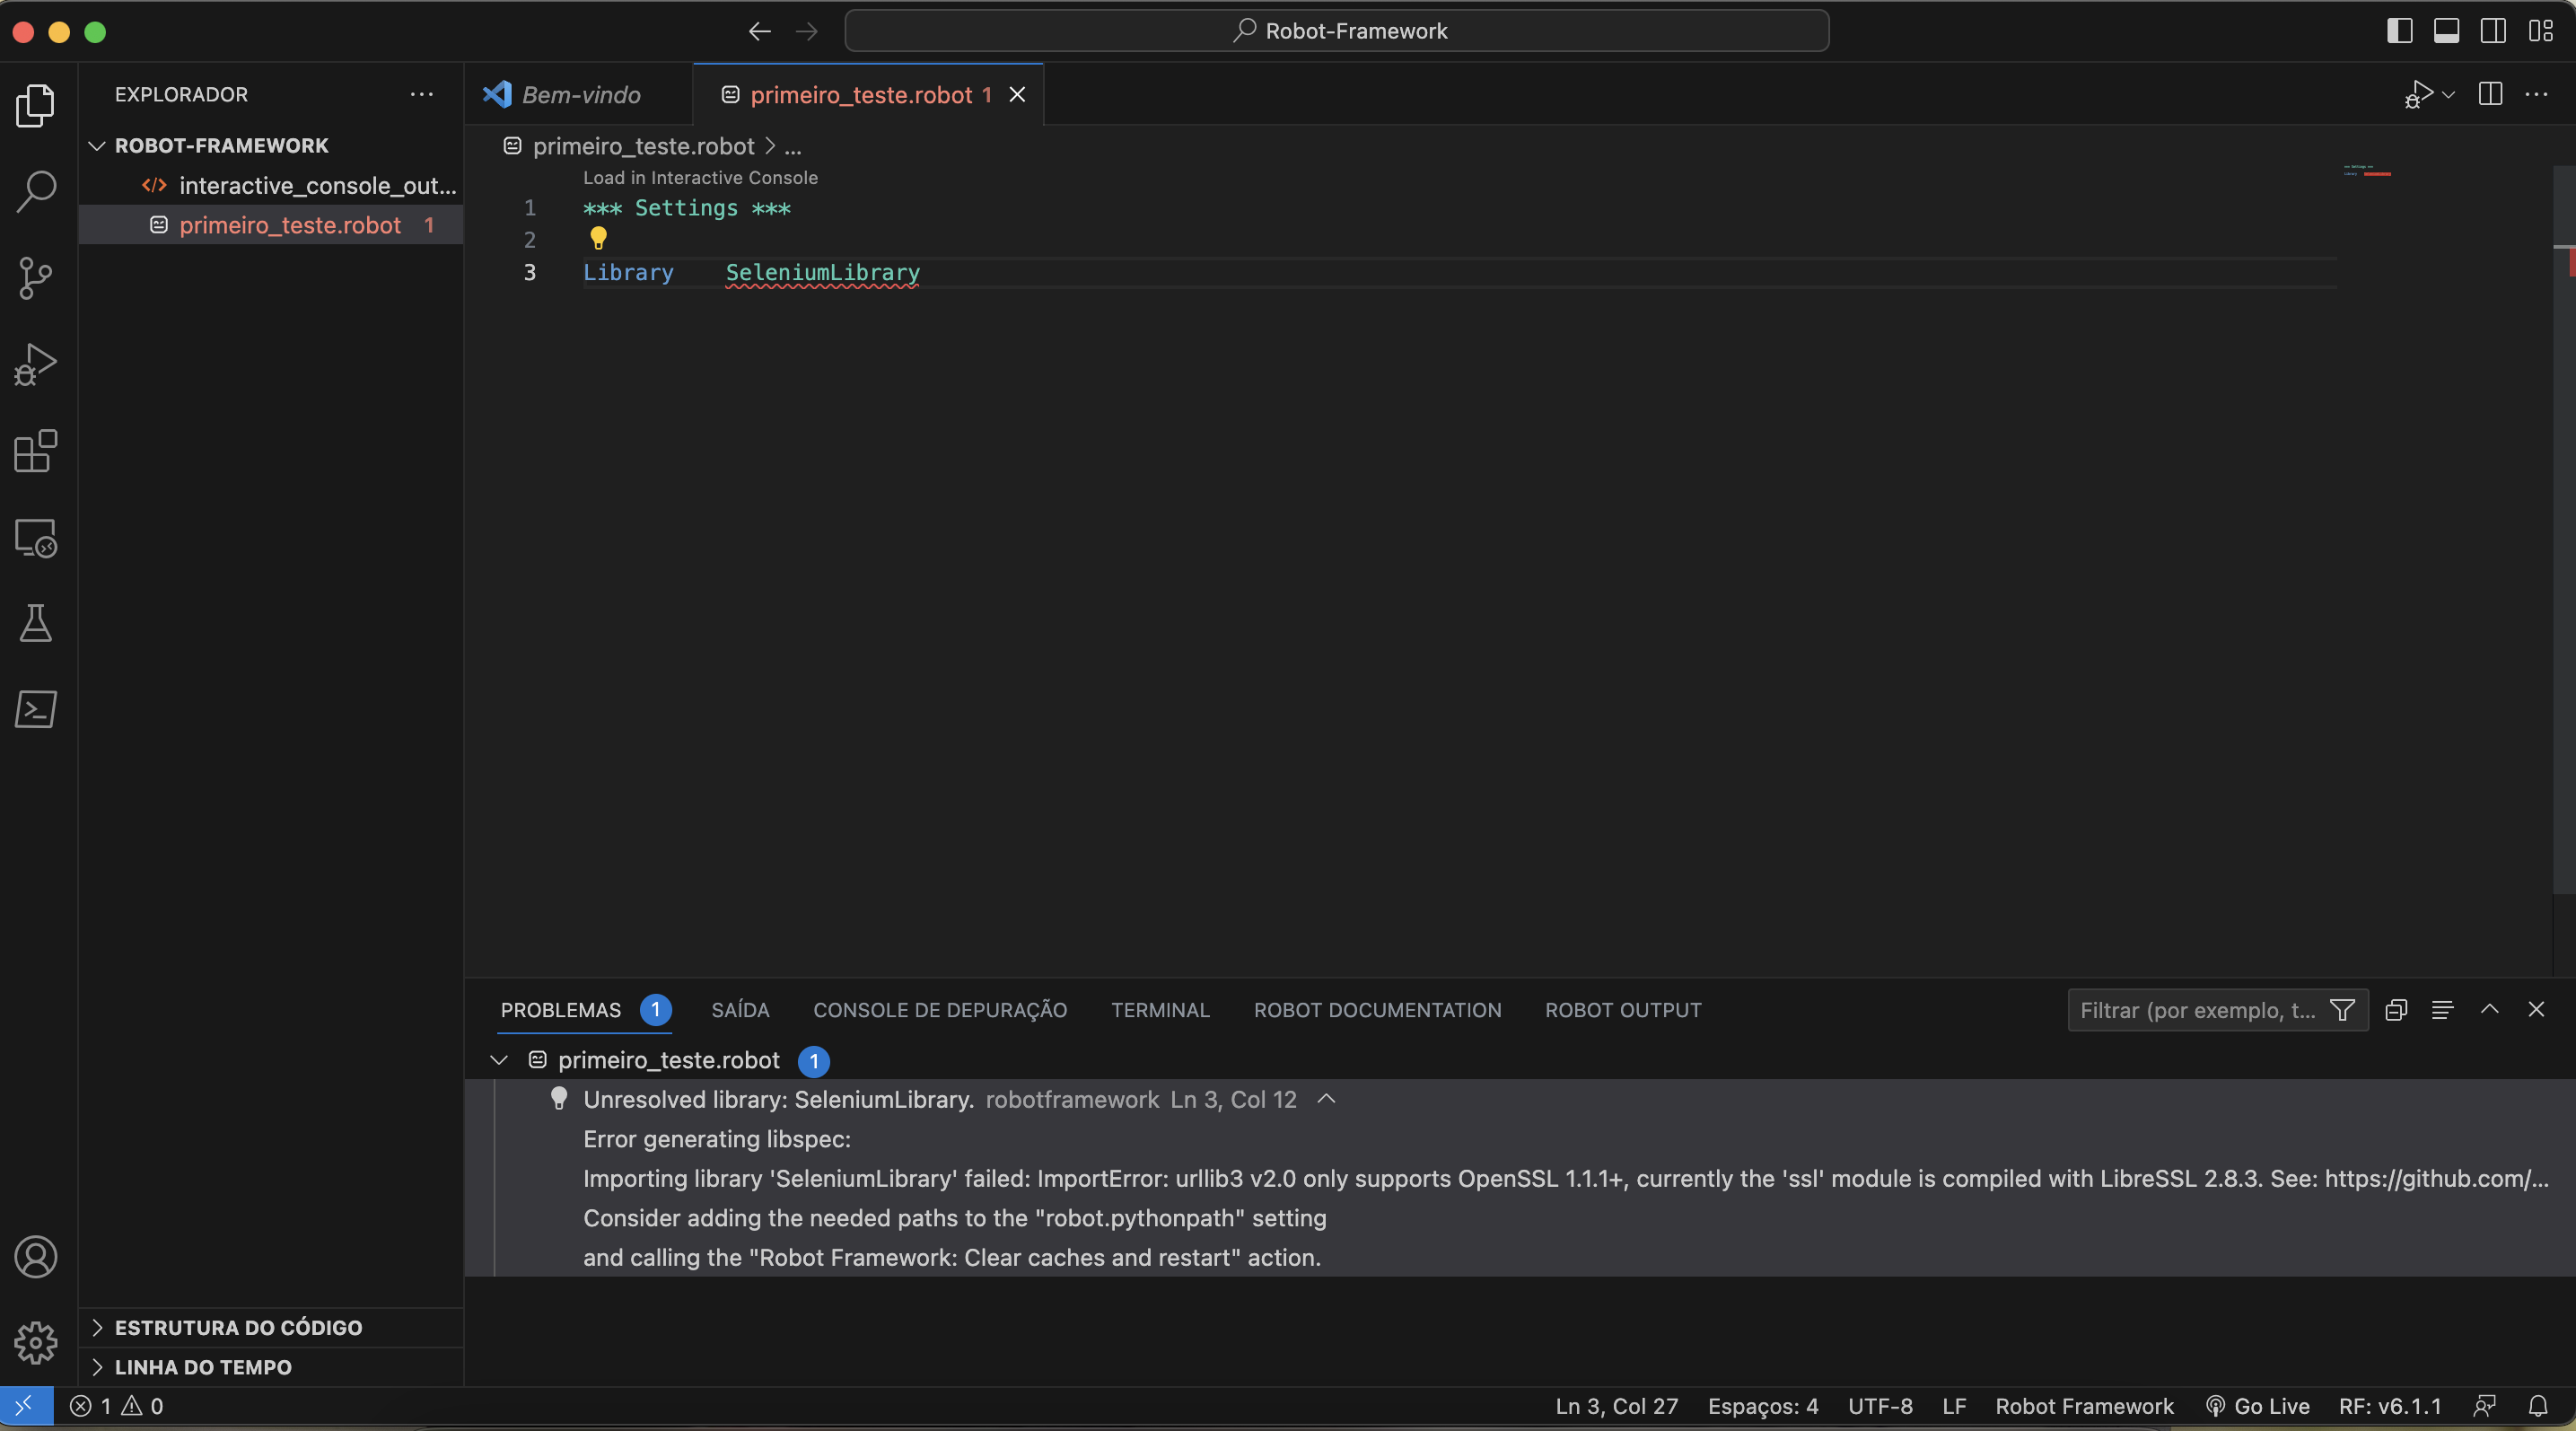Click Load in Interactive Console link
This screenshot has width=2576, height=1431.
(x=700, y=177)
